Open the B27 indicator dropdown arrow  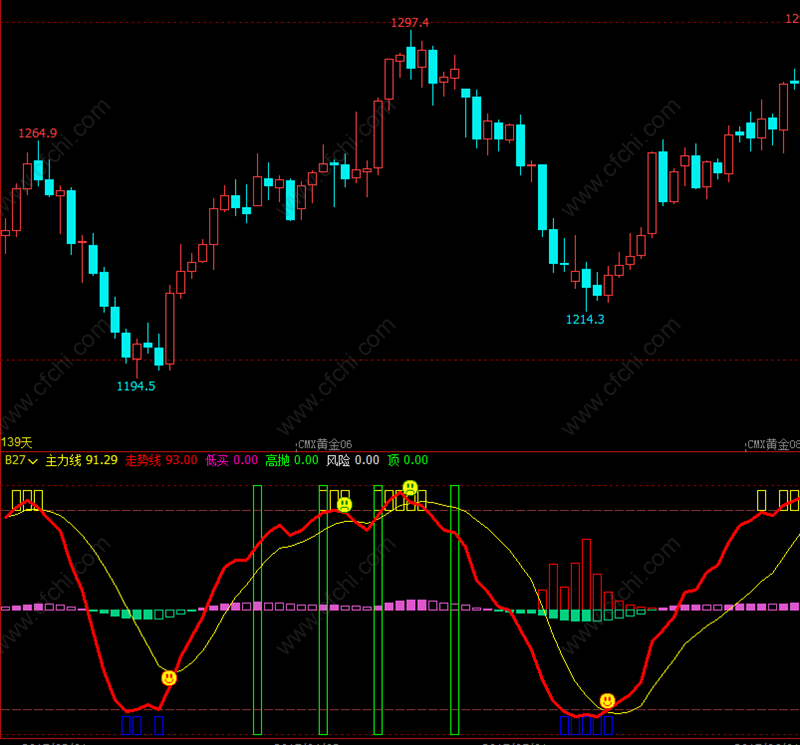coord(33,461)
